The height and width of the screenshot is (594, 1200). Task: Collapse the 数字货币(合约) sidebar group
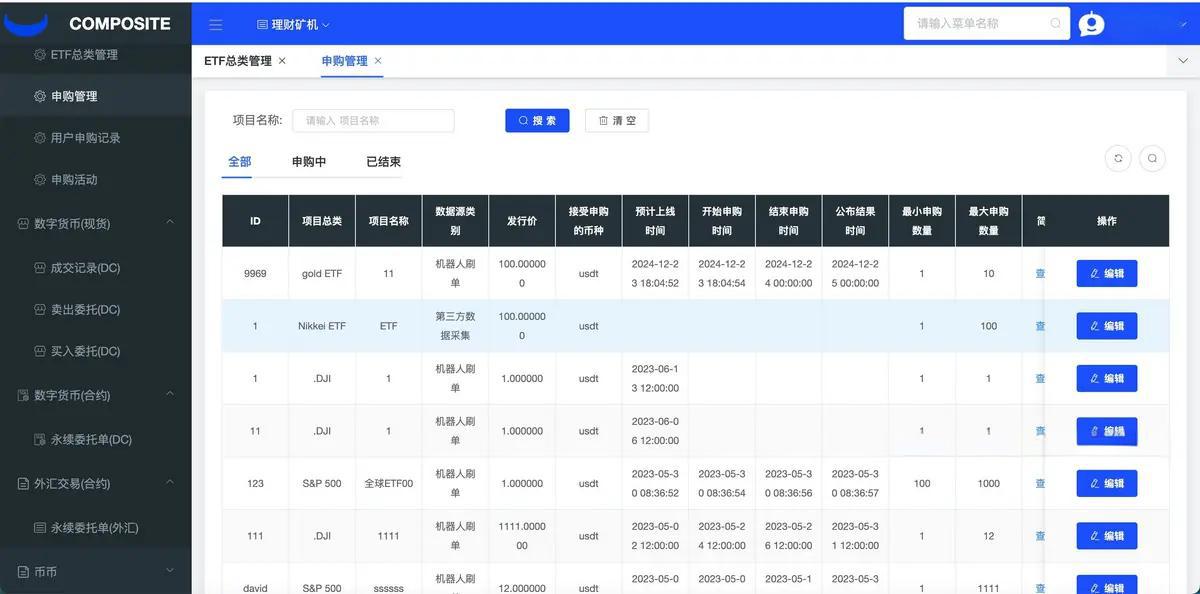coord(95,395)
